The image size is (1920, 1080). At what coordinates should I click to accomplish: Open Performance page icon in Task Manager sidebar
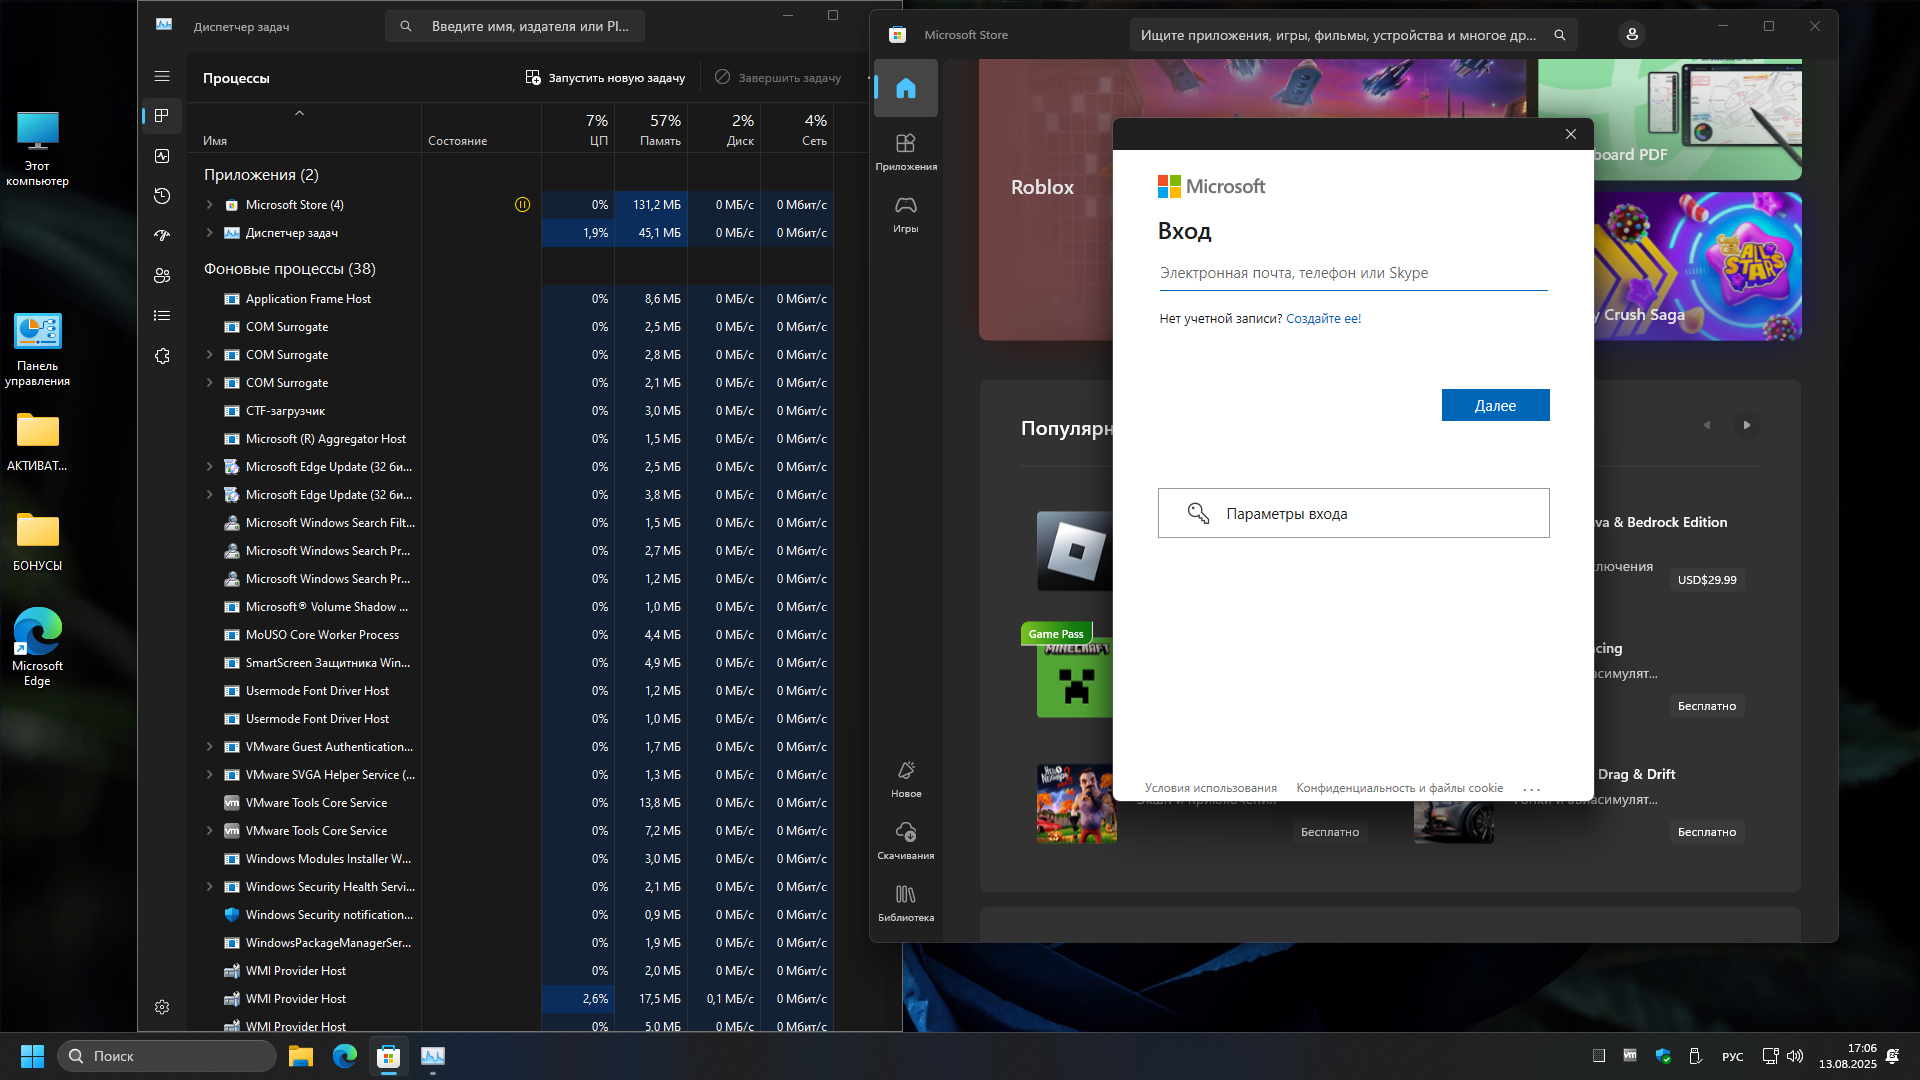tap(162, 156)
